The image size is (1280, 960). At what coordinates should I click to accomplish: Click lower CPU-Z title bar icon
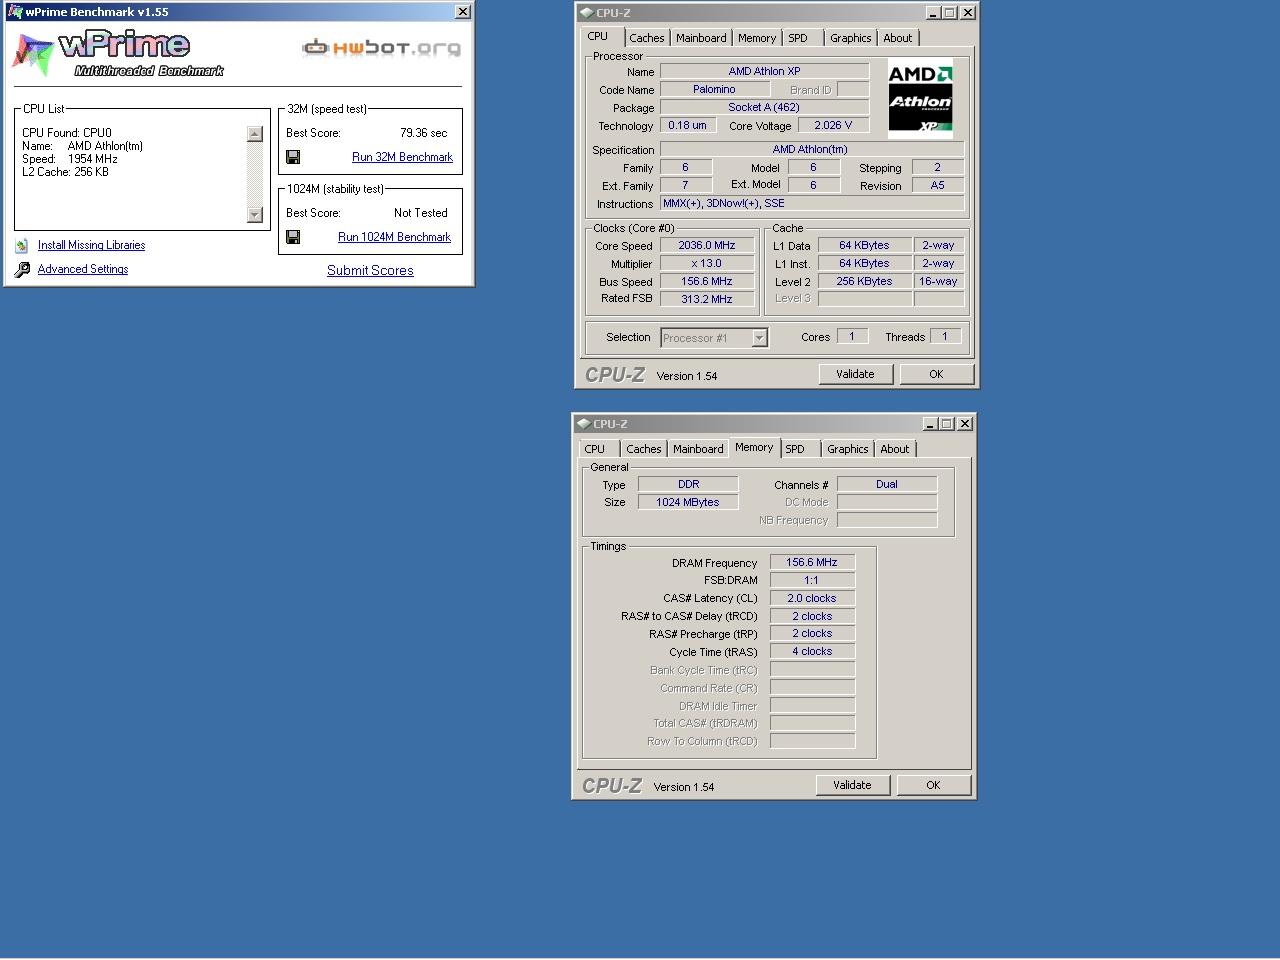coord(583,424)
